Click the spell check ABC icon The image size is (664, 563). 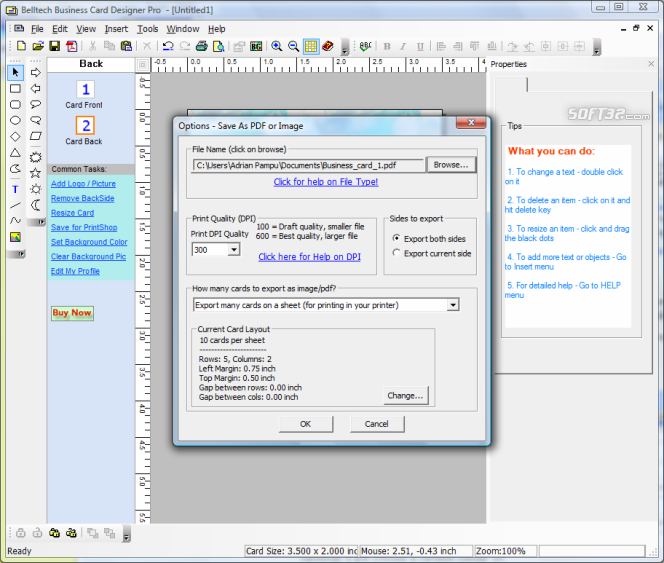click(365, 46)
